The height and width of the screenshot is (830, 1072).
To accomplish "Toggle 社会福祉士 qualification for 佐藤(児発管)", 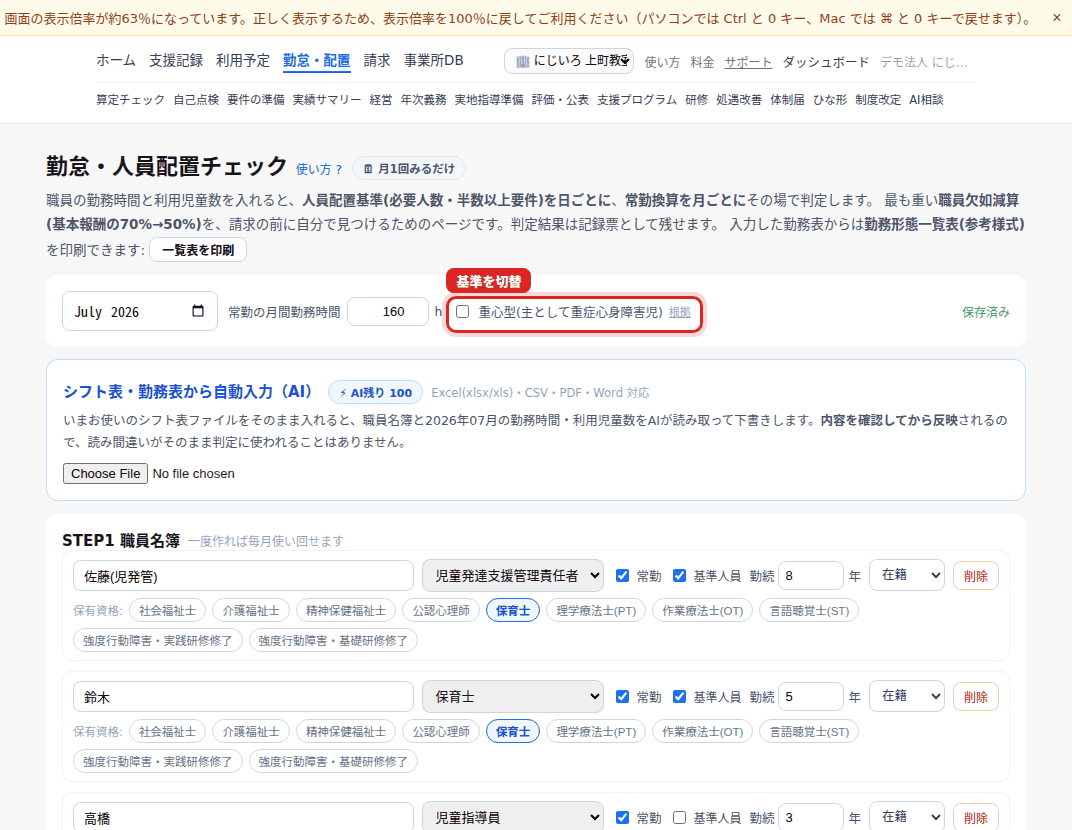I will 168,611.
